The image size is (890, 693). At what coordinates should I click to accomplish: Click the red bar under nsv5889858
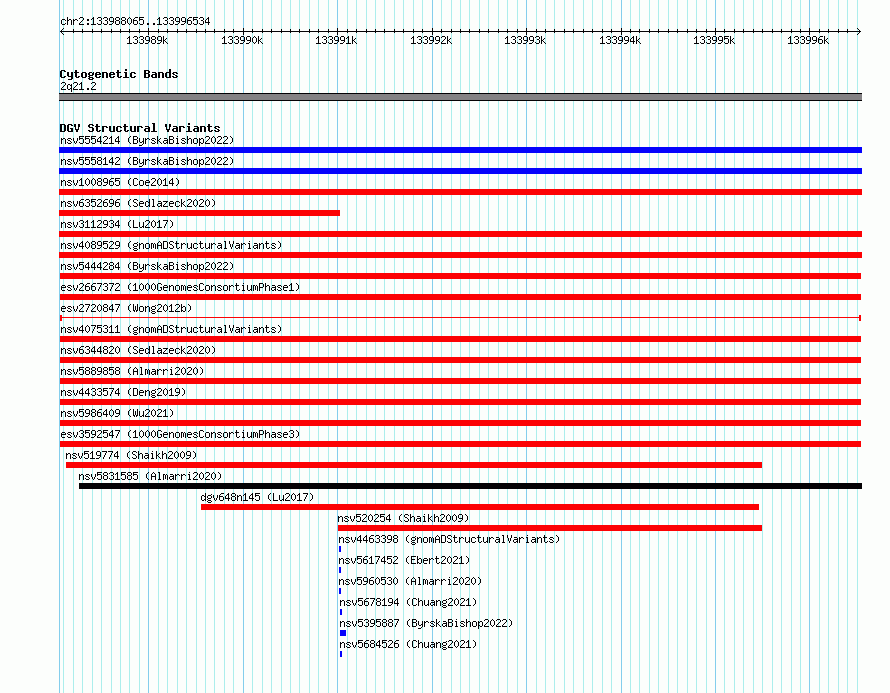coord(460,381)
